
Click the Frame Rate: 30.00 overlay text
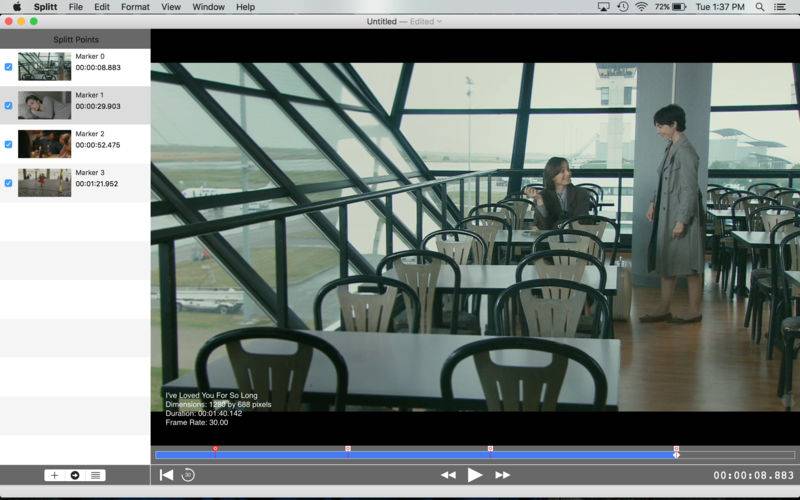(196, 422)
